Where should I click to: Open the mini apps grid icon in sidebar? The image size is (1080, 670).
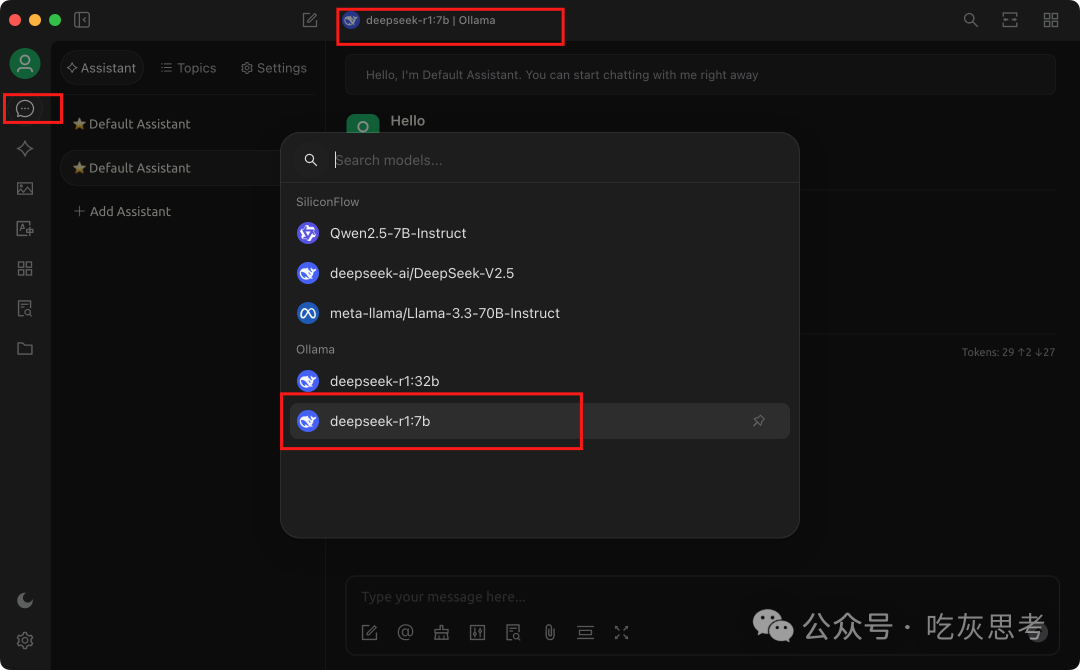click(25, 269)
